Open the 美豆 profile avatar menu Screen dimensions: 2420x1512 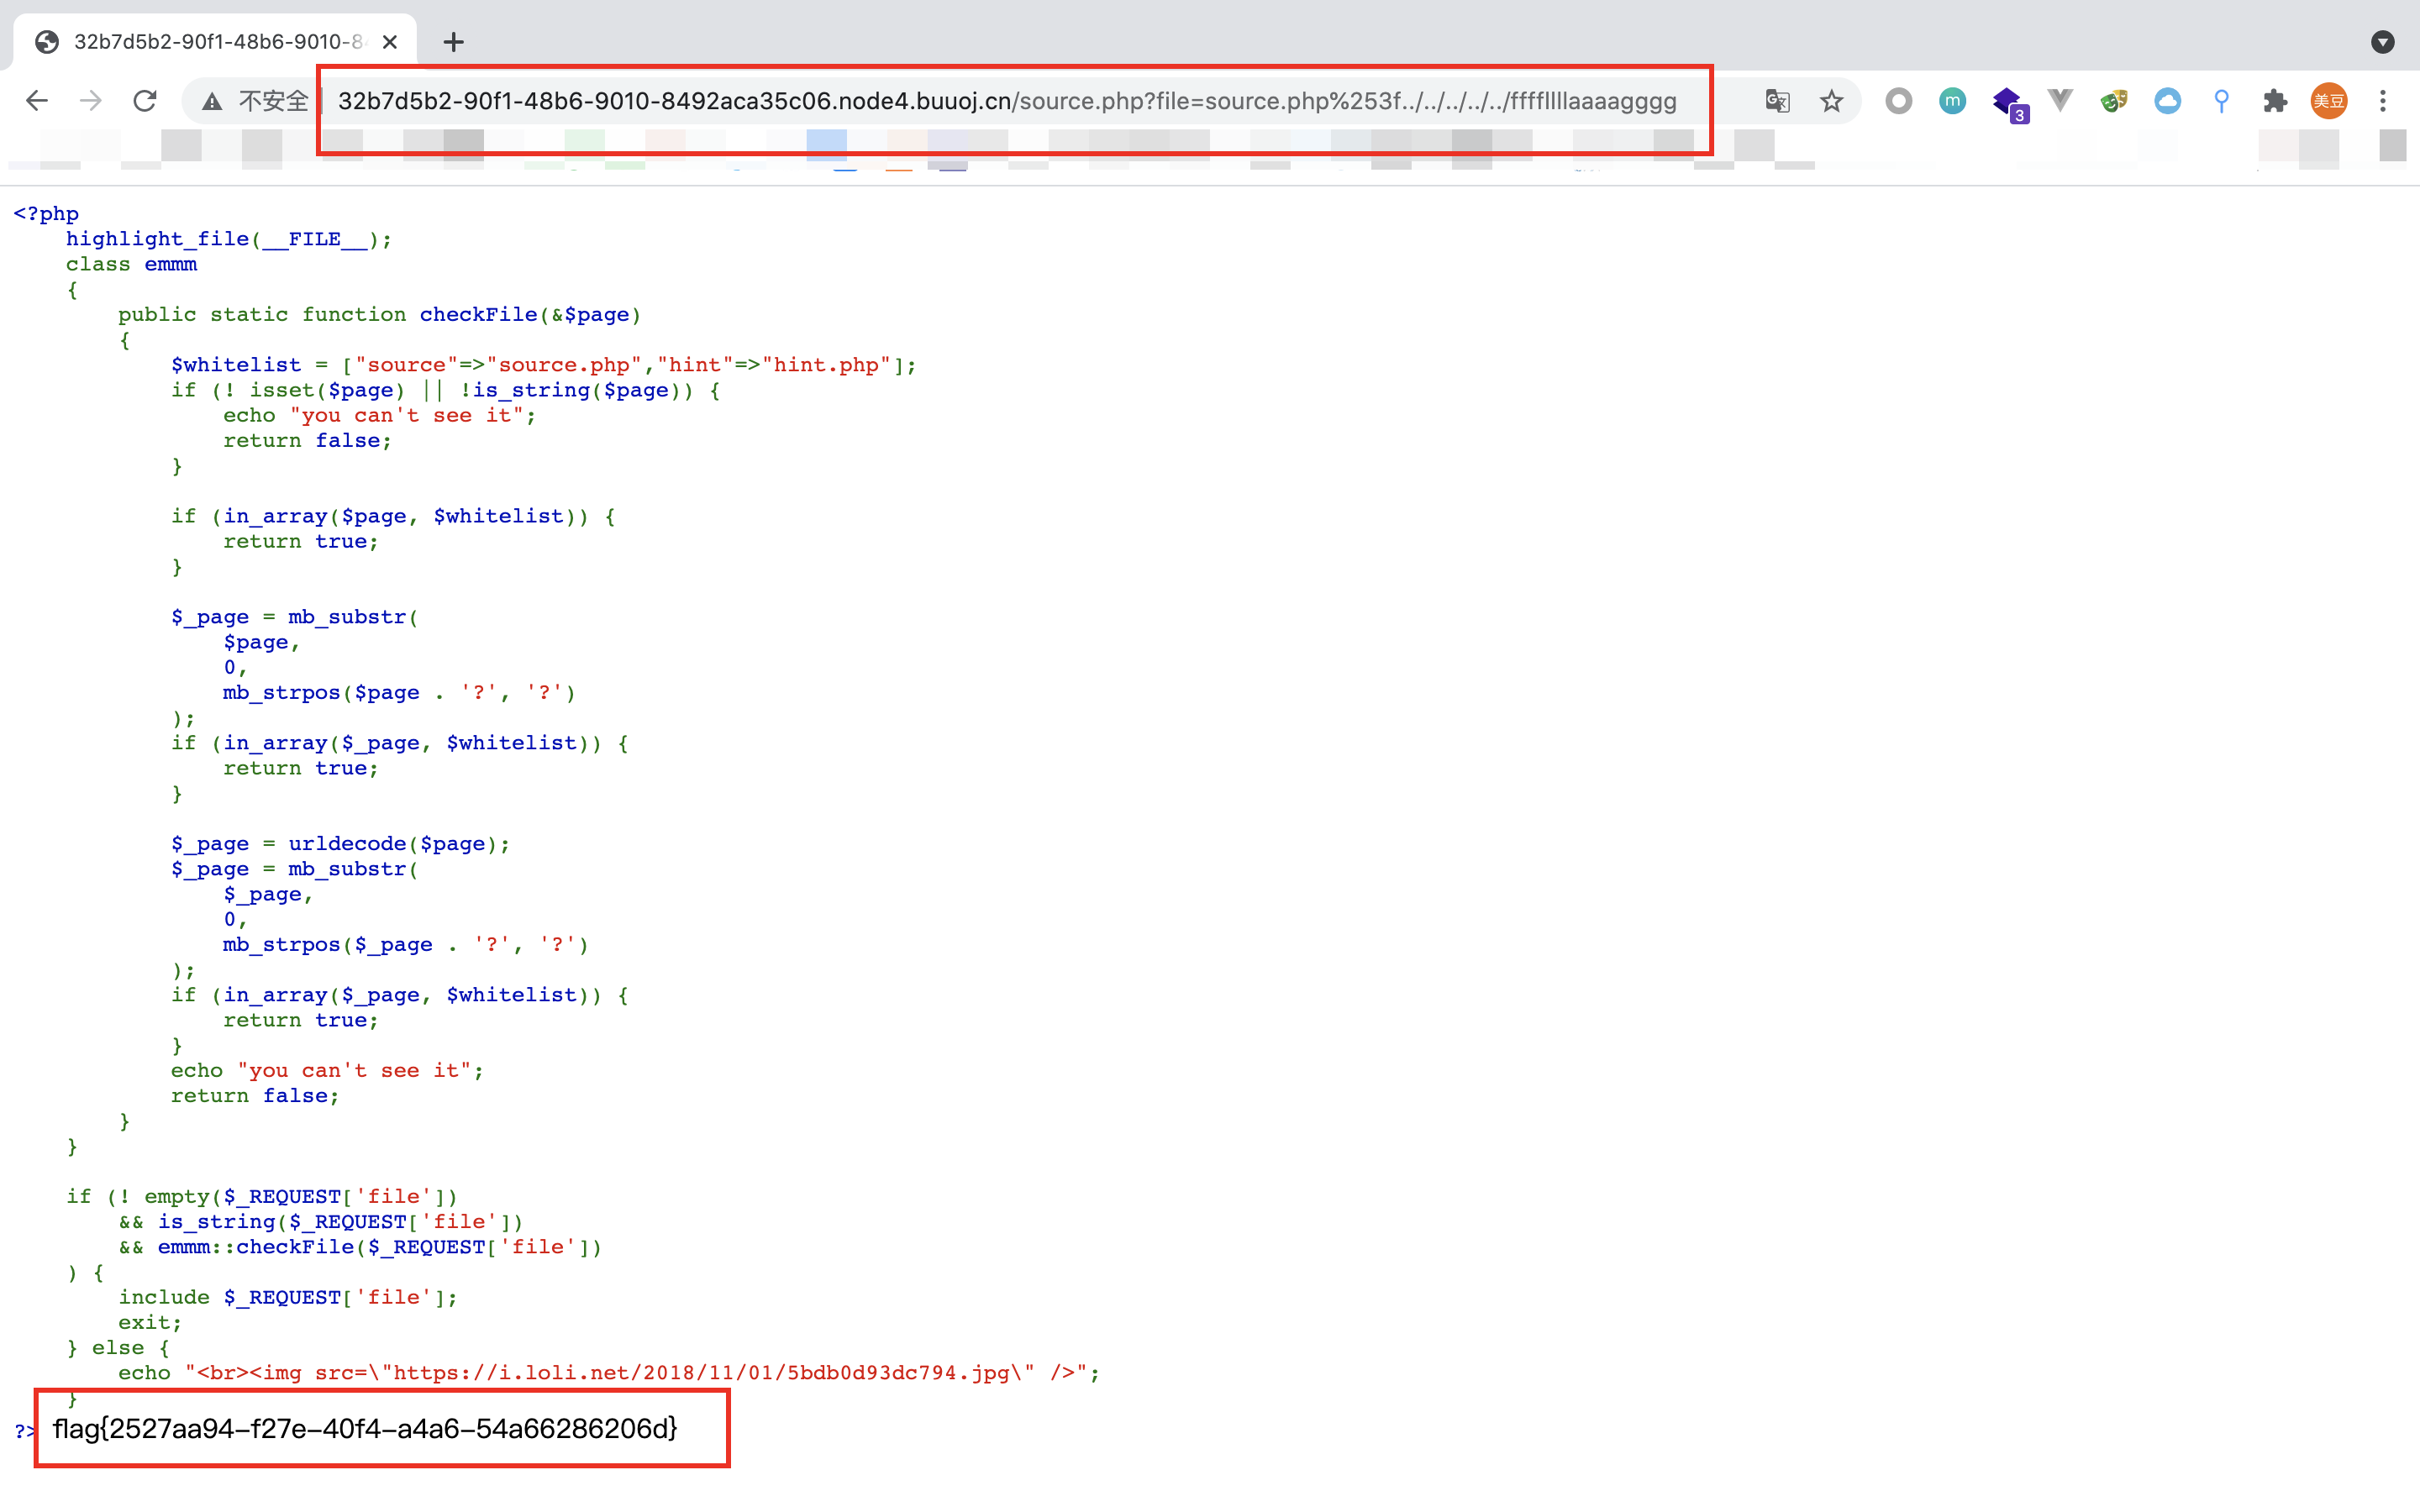pos(2329,101)
